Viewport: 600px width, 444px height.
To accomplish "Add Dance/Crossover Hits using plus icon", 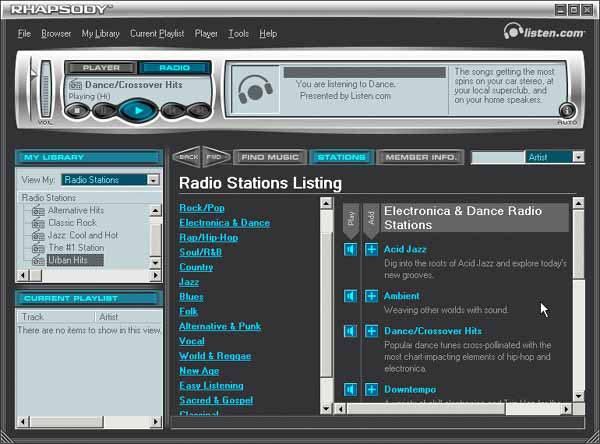I will click(x=371, y=331).
